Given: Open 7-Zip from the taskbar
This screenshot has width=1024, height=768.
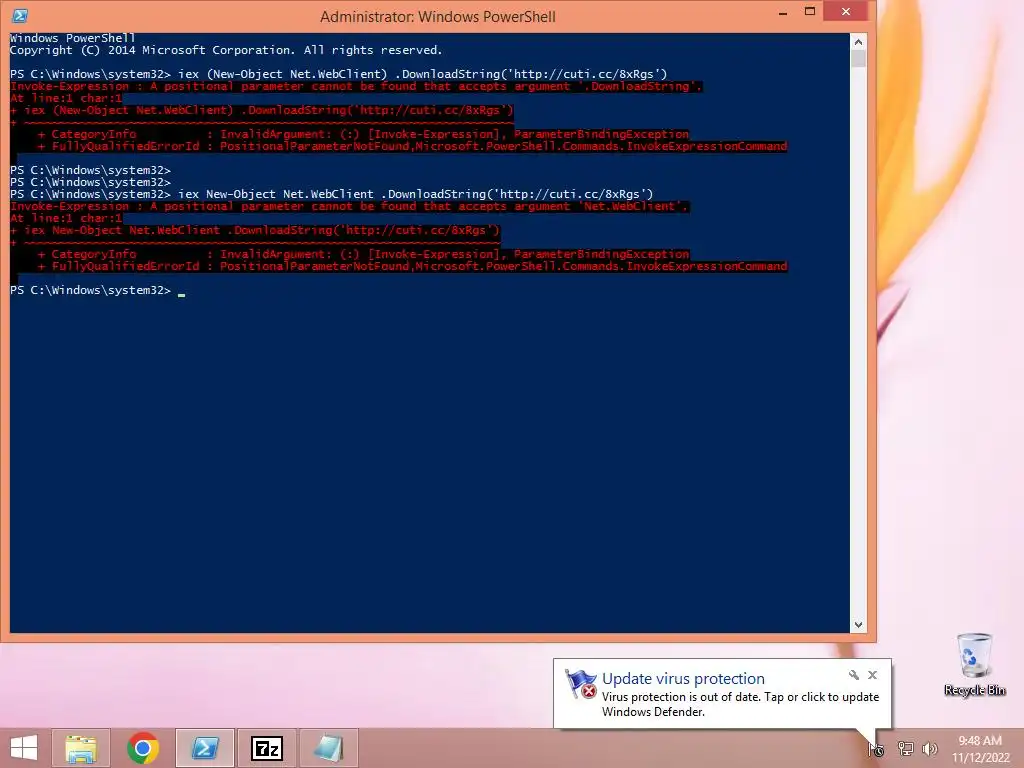Looking at the screenshot, I should (266, 748).
